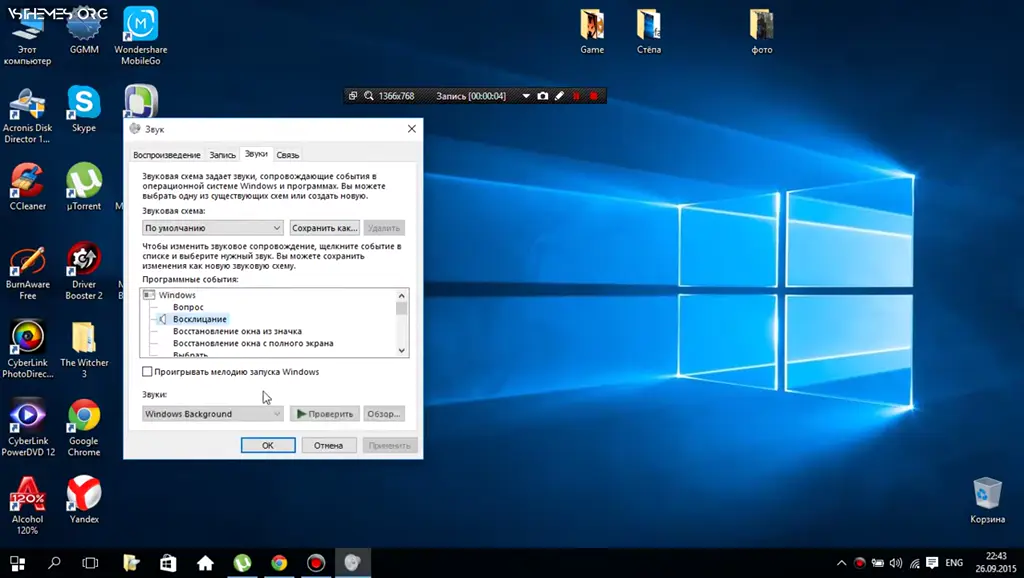
Task: Switch to the Запись tab
Action: tap(222, 155)
